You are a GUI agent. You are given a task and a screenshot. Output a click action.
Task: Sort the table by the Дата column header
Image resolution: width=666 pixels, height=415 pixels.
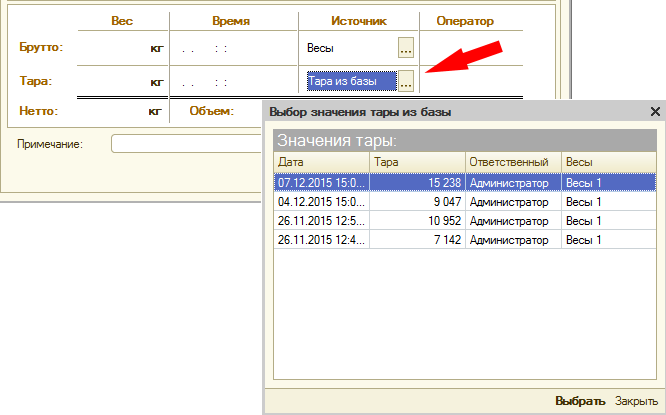coord(318,162)
